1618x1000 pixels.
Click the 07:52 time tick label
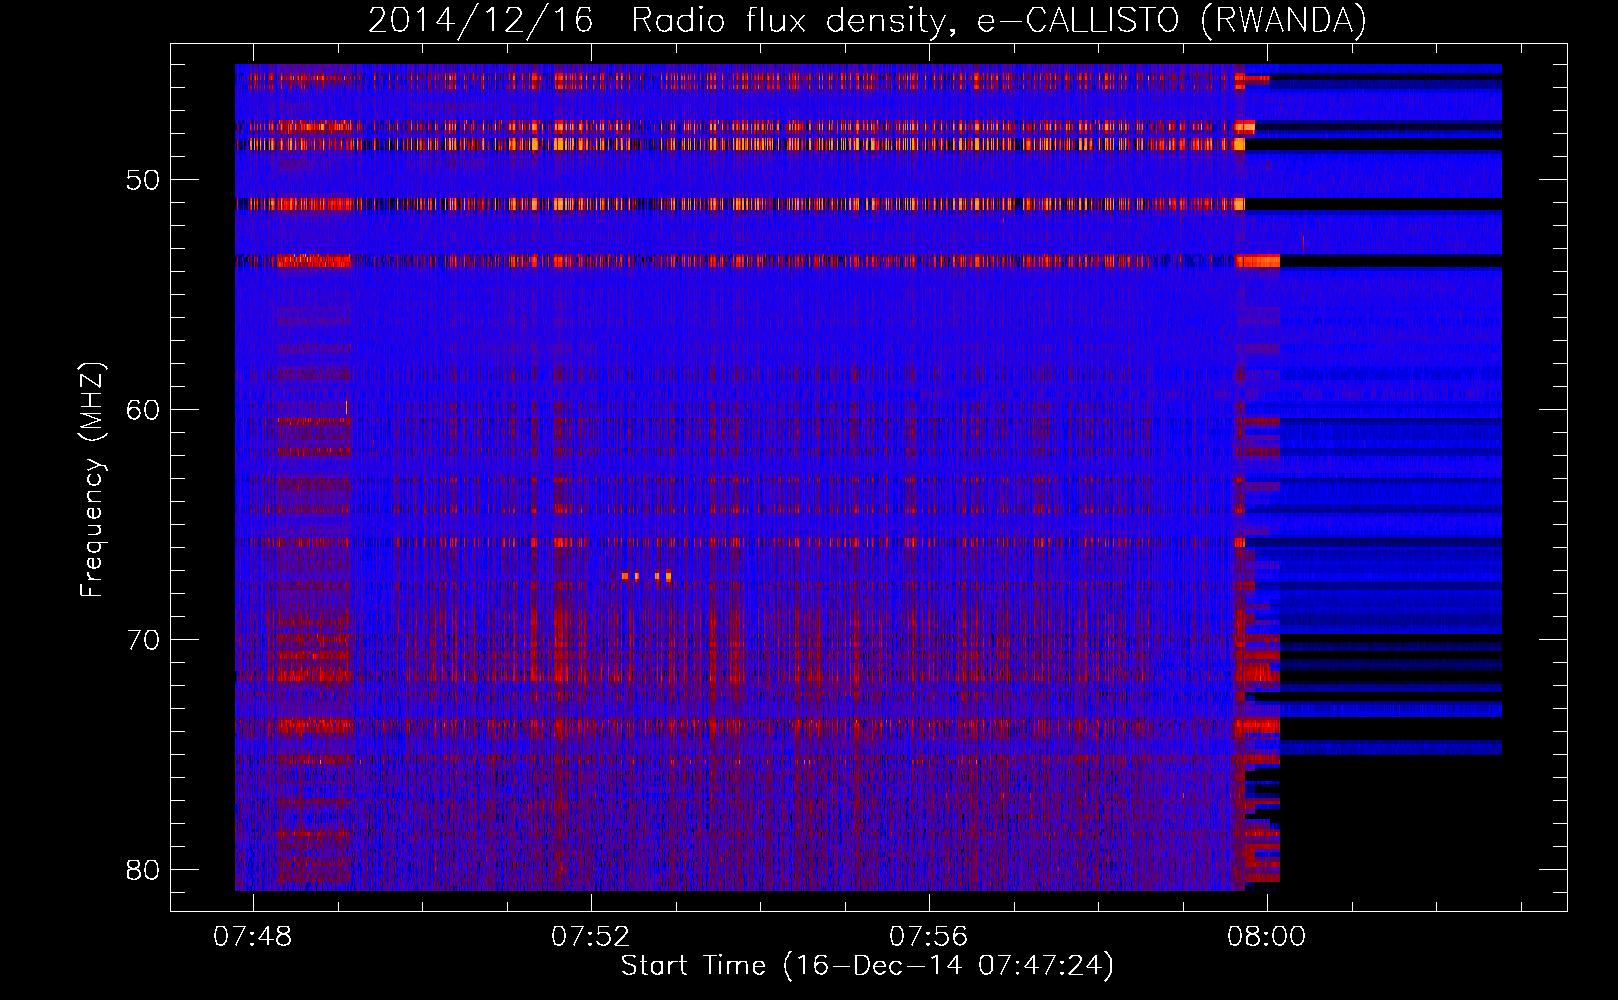point(591,936)
